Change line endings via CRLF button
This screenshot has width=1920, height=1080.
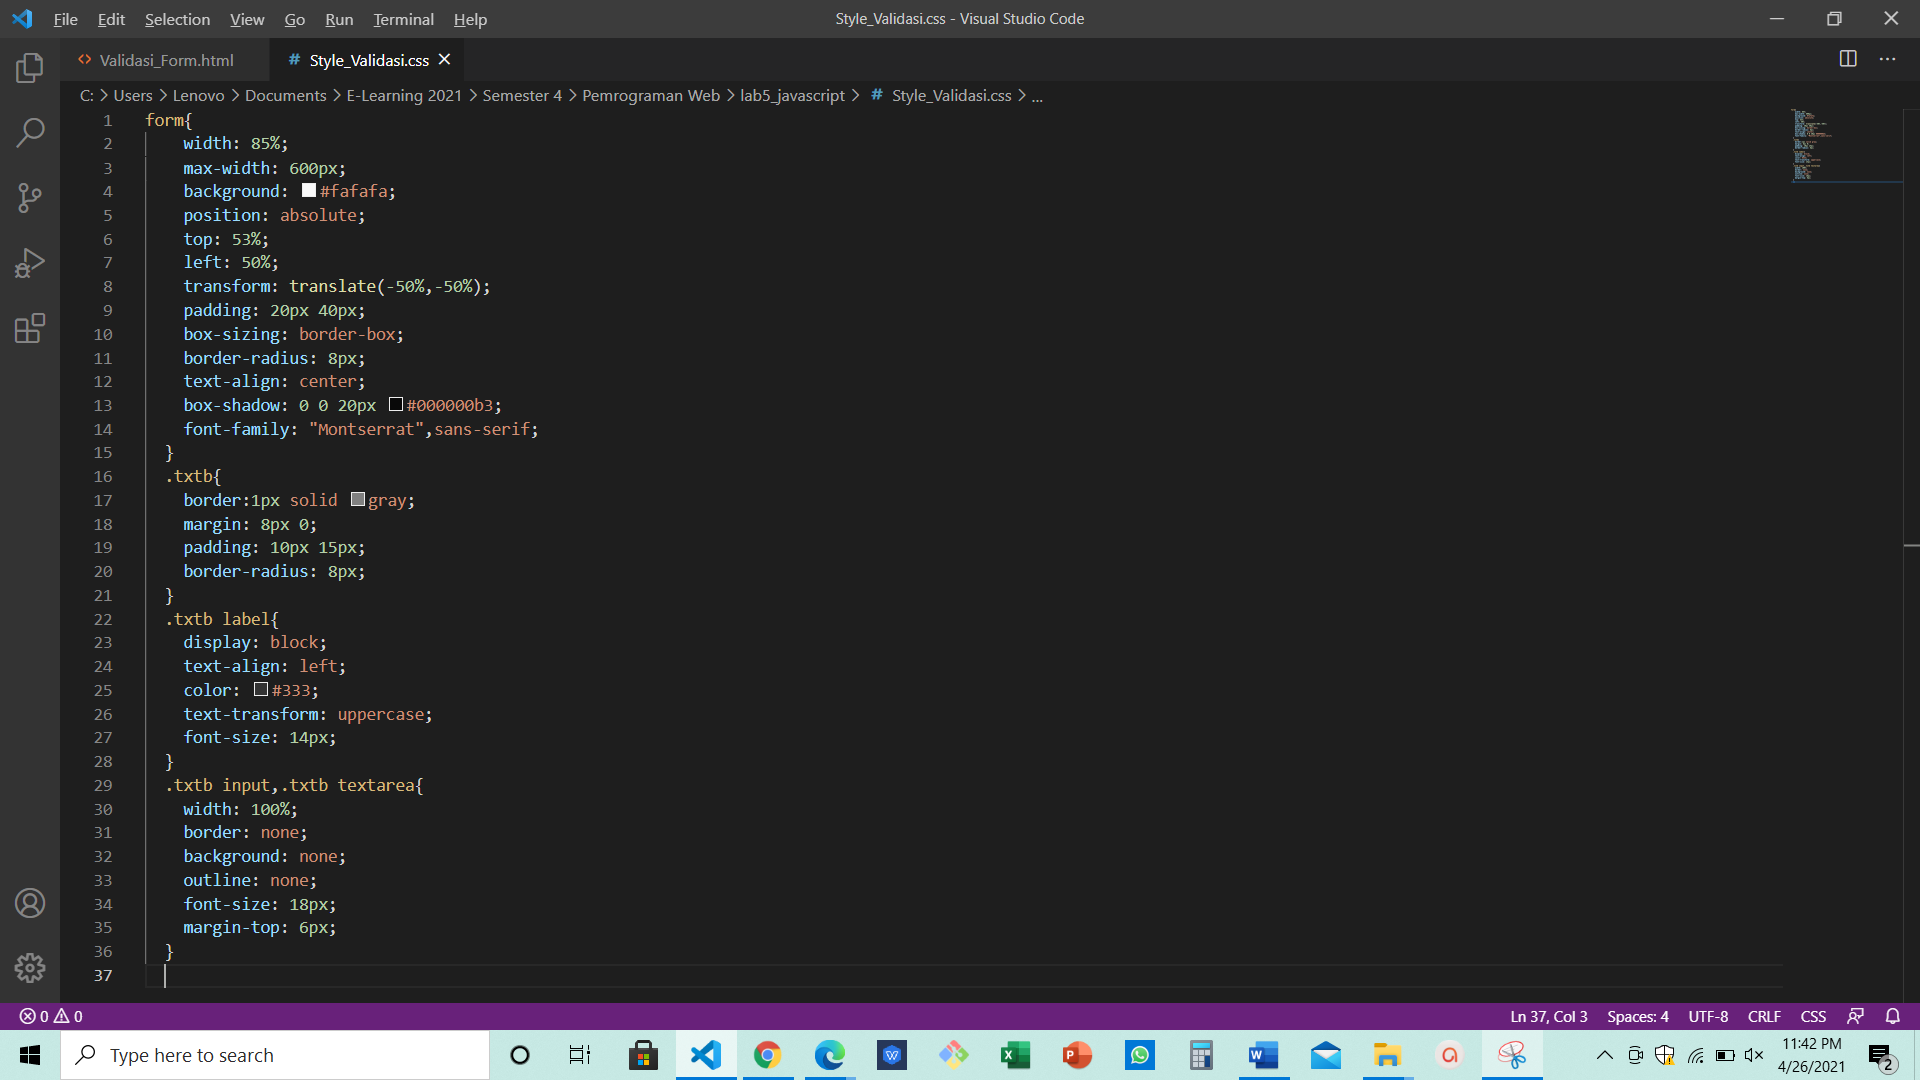1763,1016
